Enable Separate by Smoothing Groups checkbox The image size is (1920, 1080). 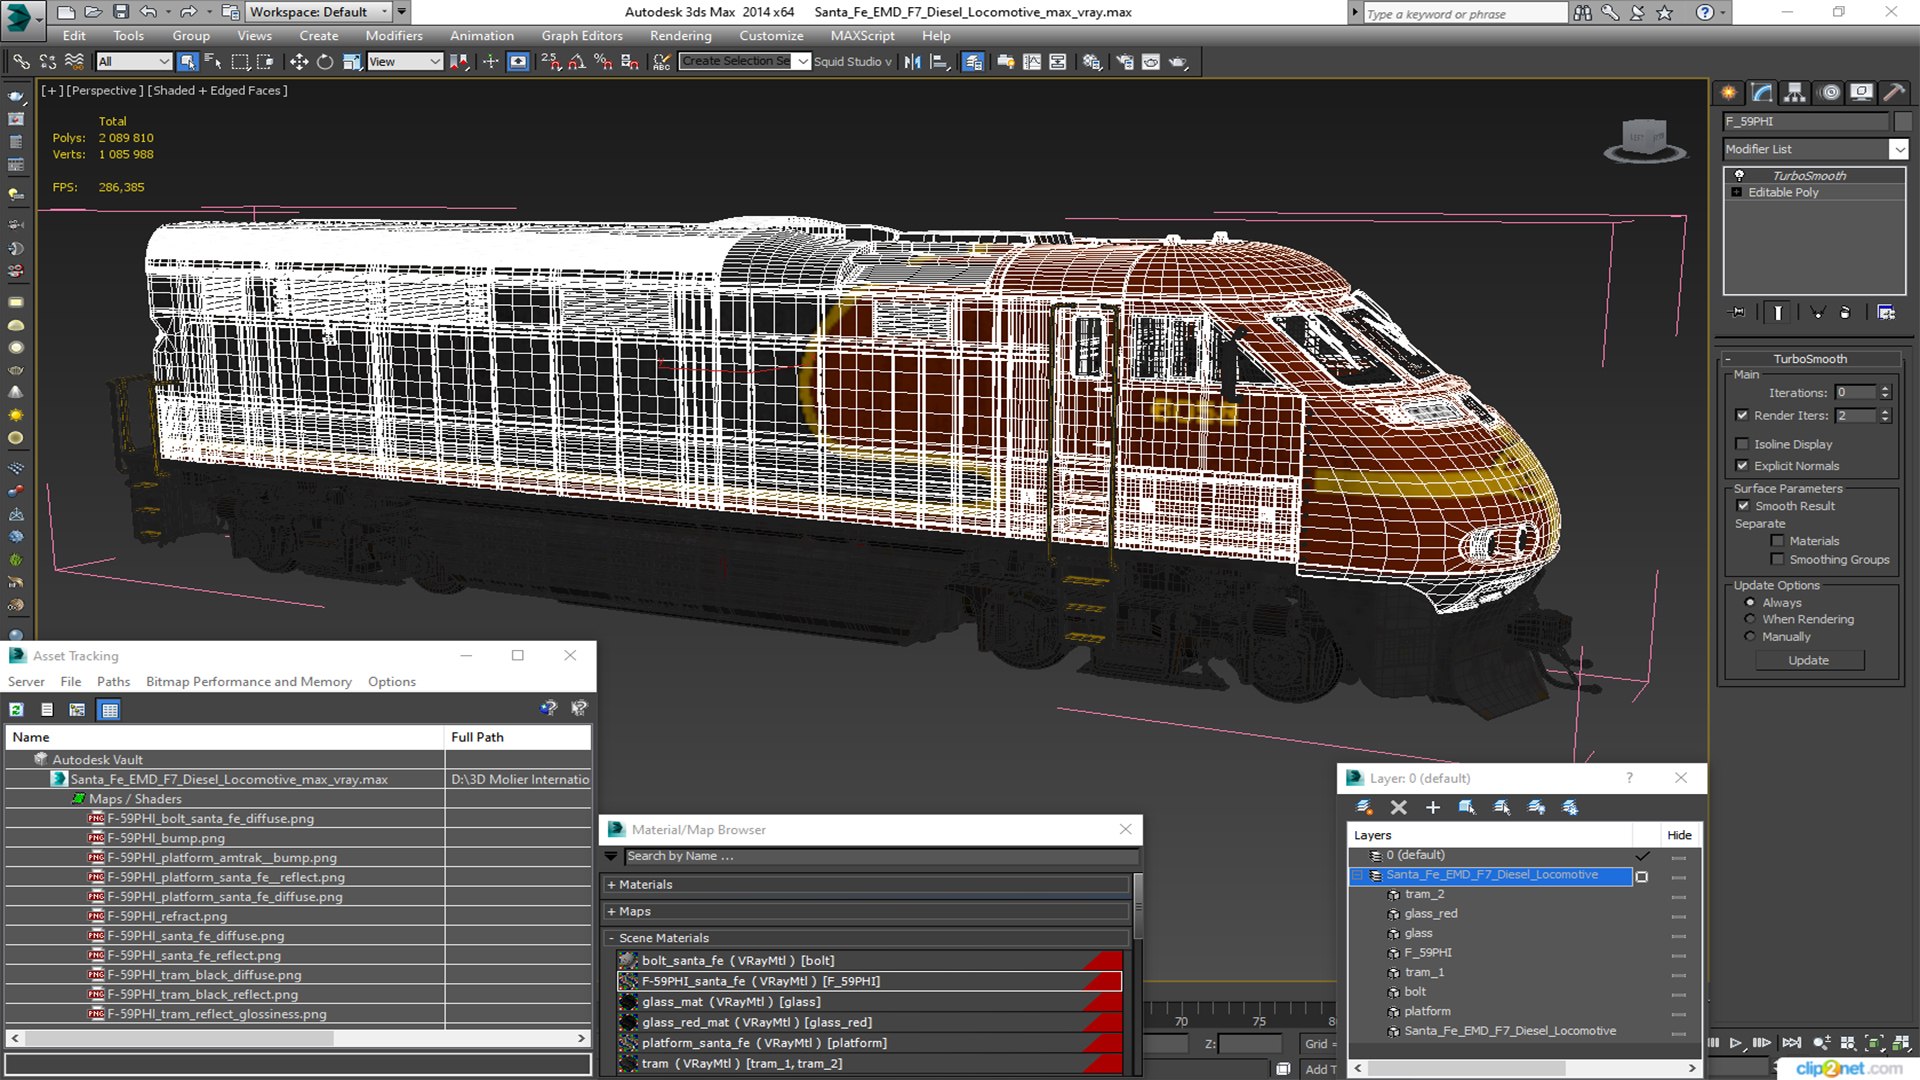click(1777, 560)
